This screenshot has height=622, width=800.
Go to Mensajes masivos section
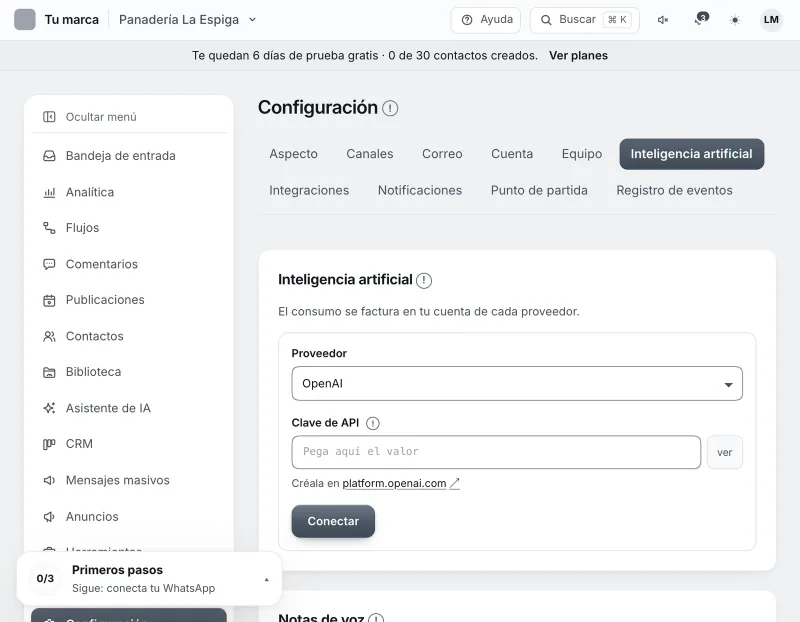(129, 480)
